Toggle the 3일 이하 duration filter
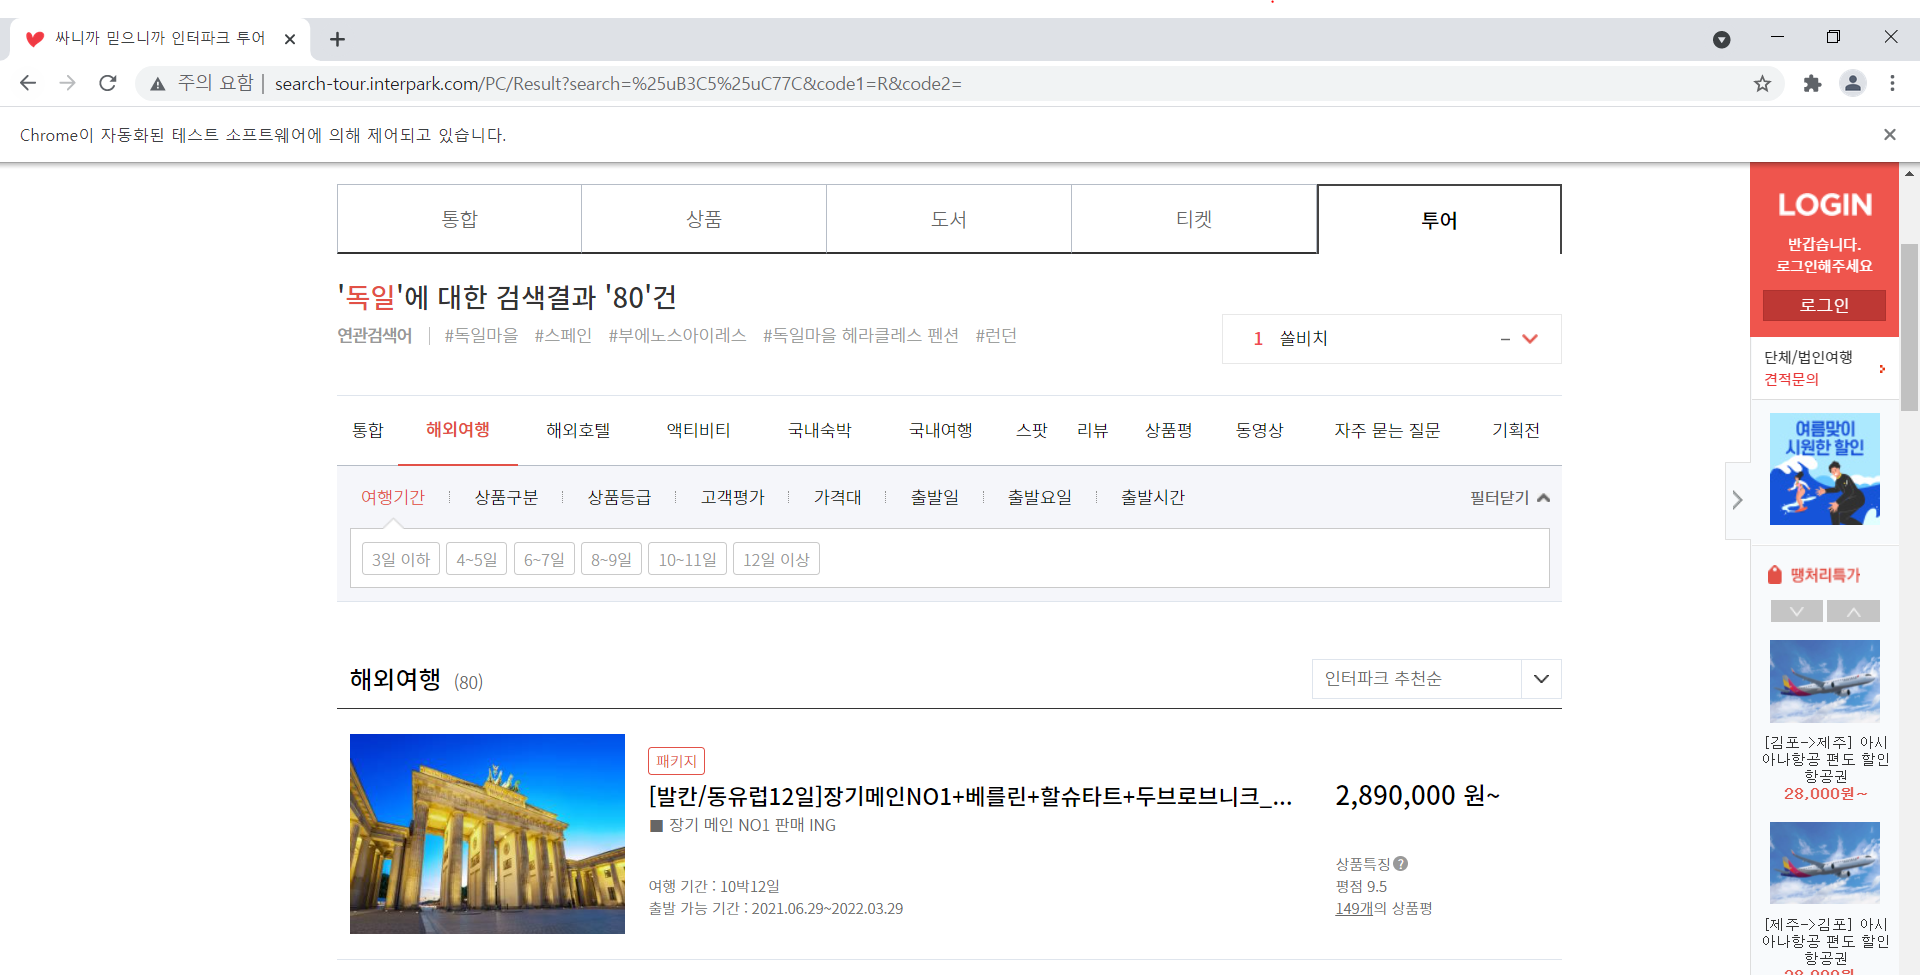 [x=401, y=560]
